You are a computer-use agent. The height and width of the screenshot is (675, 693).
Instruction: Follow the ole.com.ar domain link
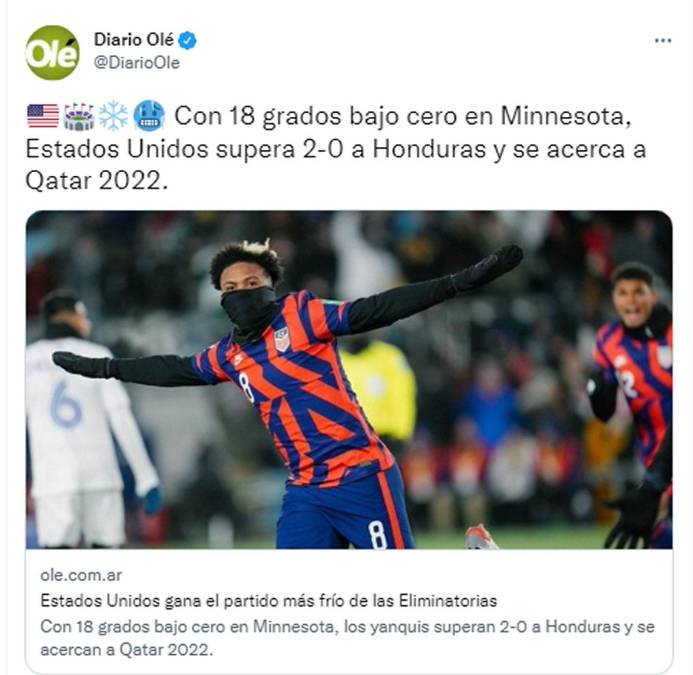(x=81, y=575)
